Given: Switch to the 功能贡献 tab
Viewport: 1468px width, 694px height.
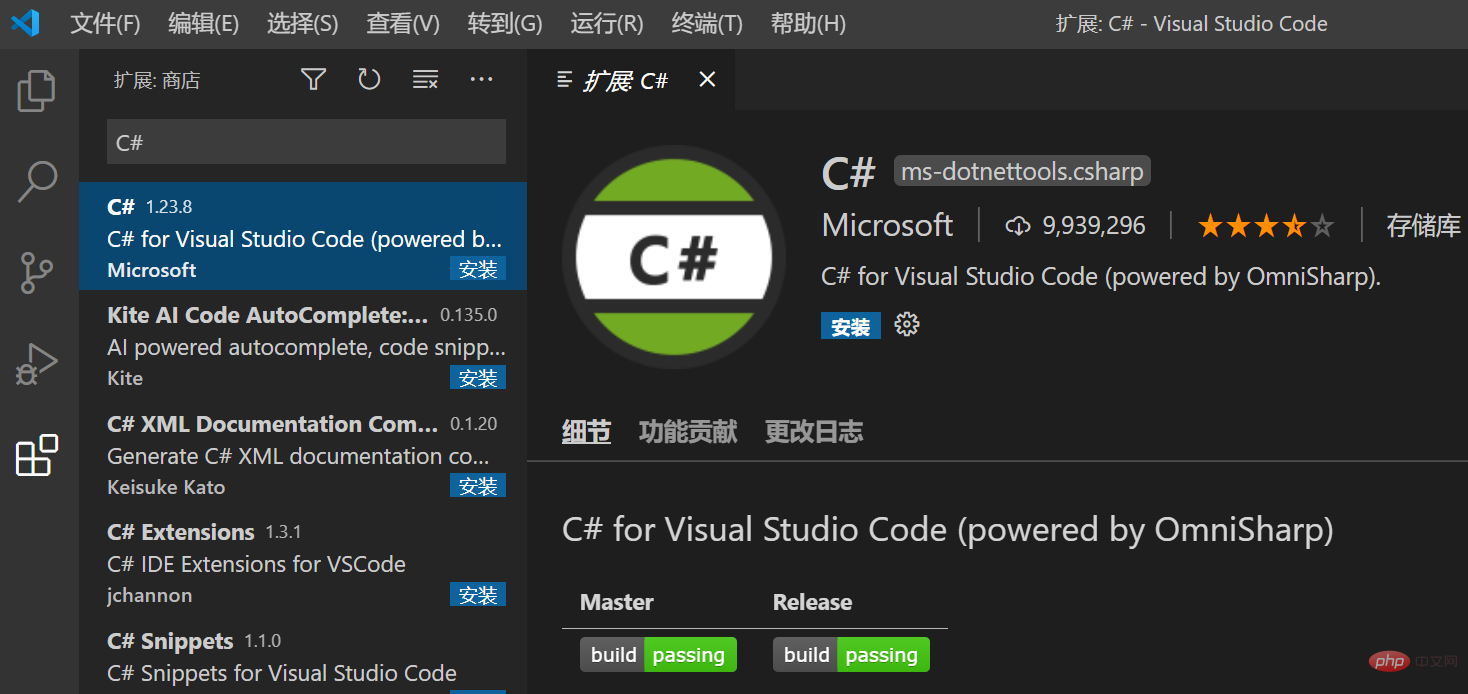Looking at the screenshot, I should (x=687, y=430).
